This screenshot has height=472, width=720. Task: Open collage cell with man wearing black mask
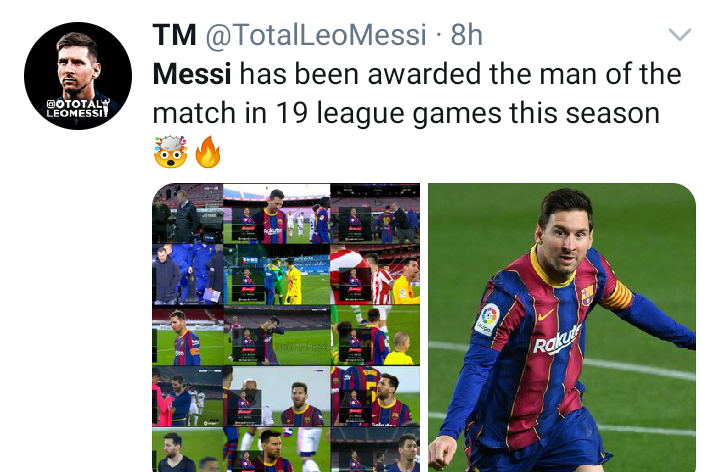point(276,396)
